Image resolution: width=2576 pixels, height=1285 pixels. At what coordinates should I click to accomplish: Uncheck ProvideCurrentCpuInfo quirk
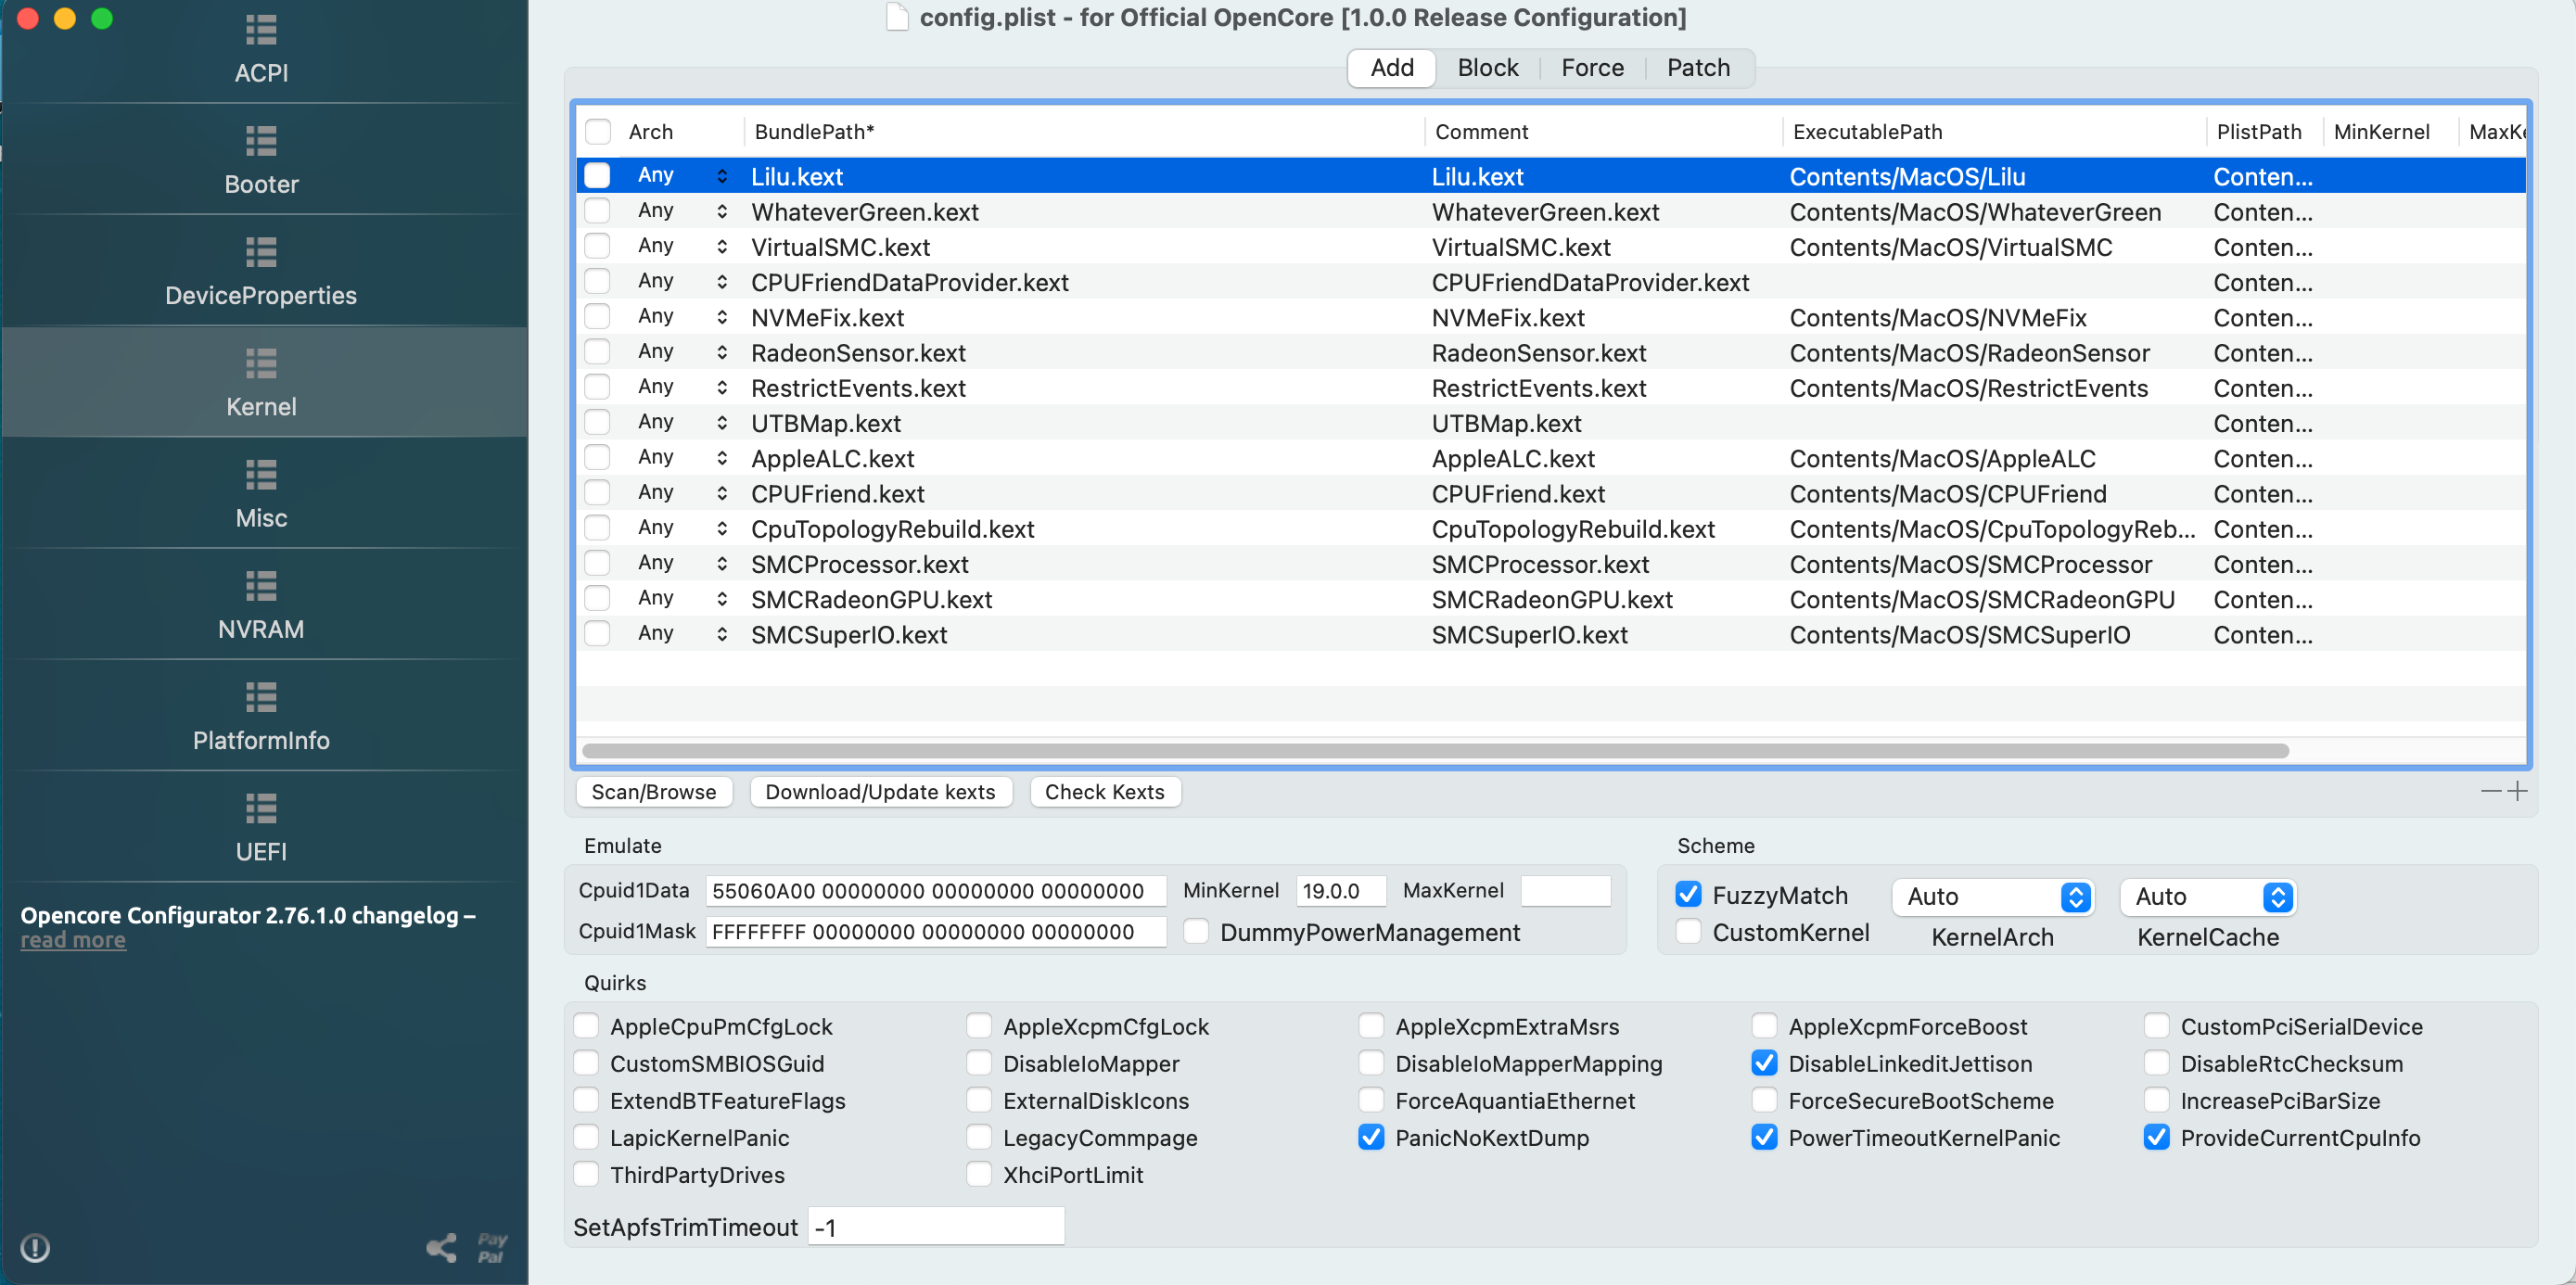(x=2156, y=1137)
